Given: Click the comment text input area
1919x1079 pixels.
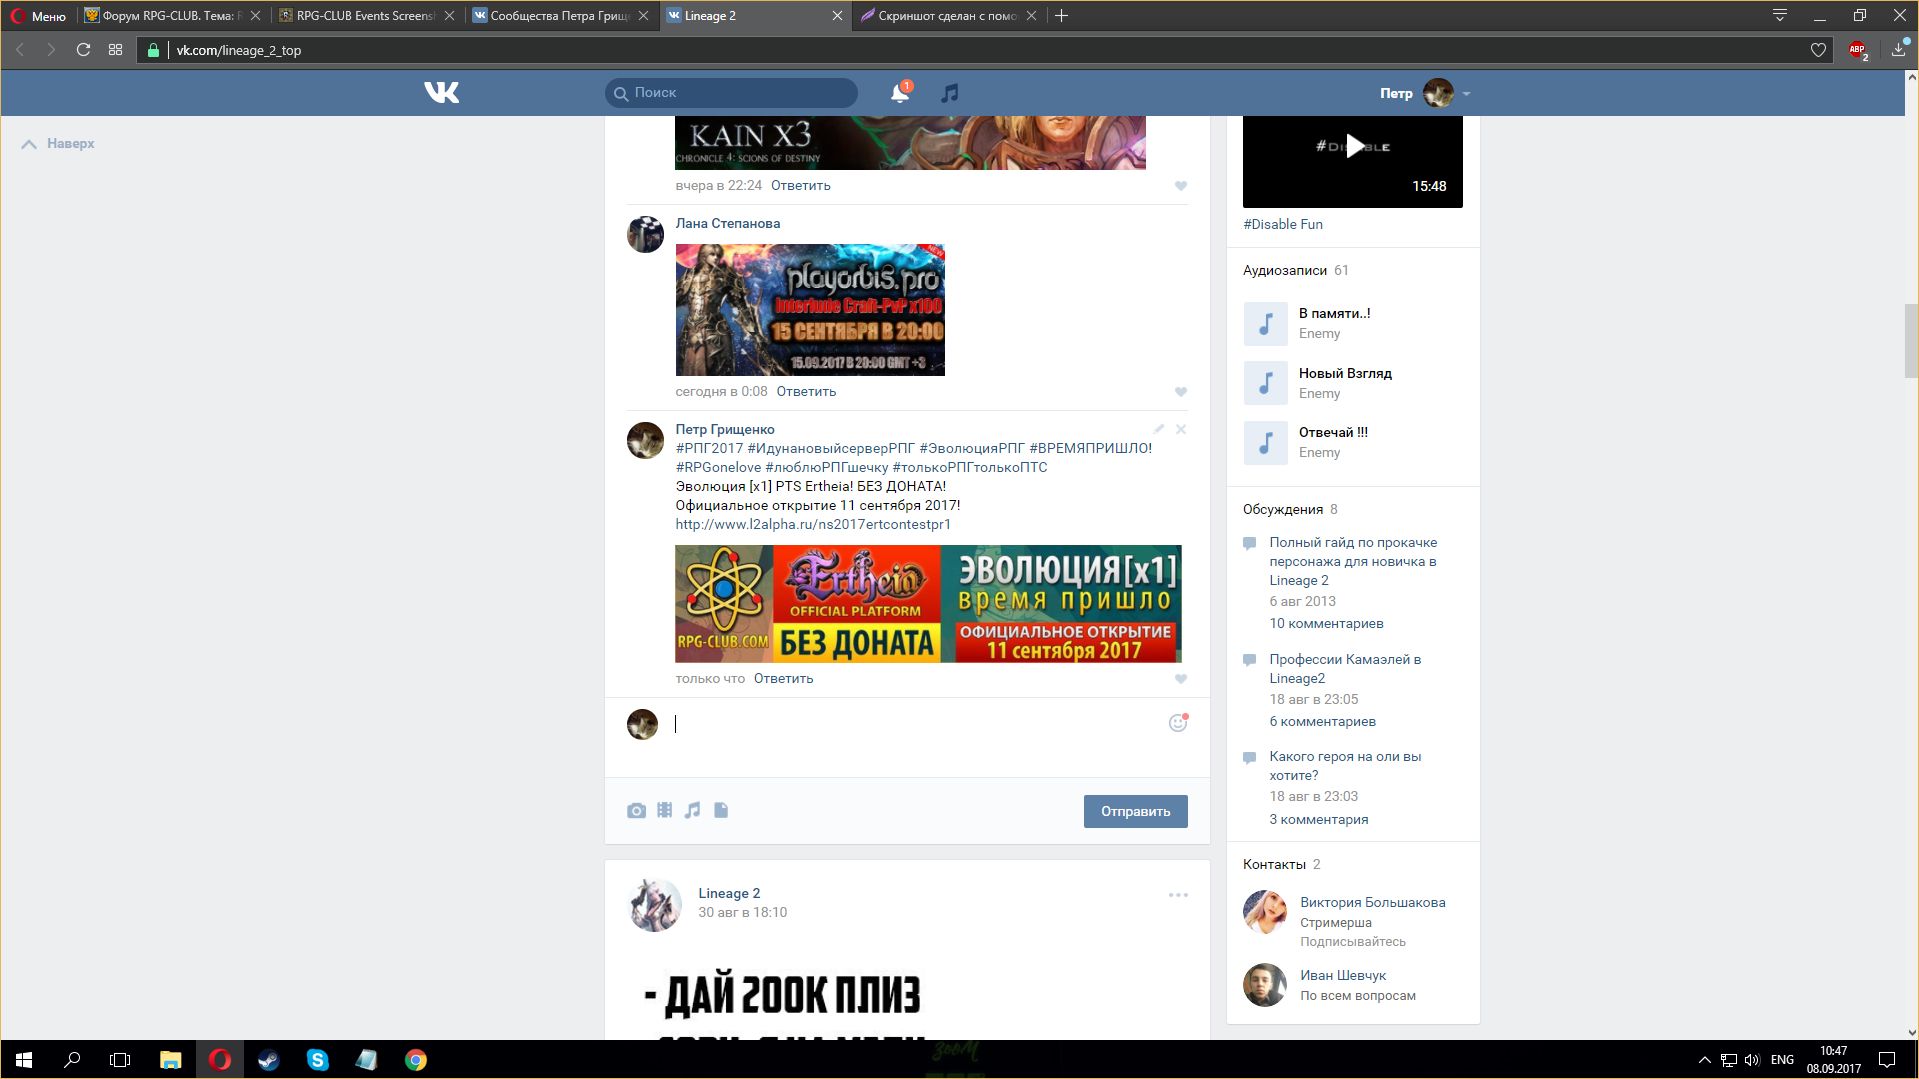Looking at the screenshot, I should 915,725.
